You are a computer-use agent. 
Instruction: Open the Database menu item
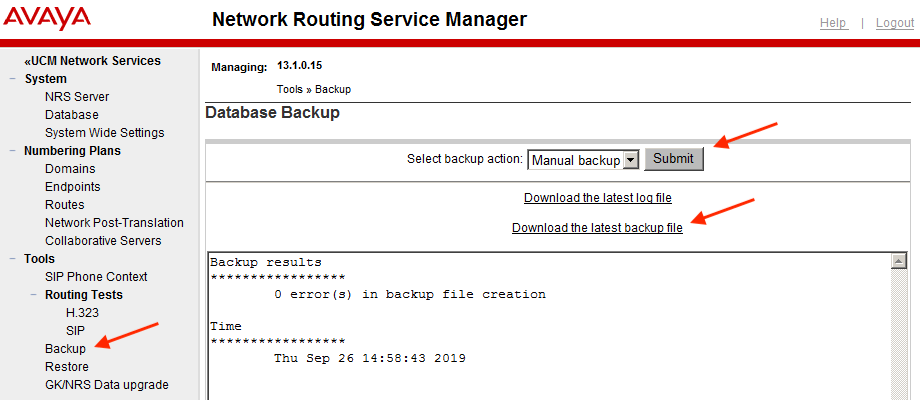pyautogui.click(x=72, y=115)
